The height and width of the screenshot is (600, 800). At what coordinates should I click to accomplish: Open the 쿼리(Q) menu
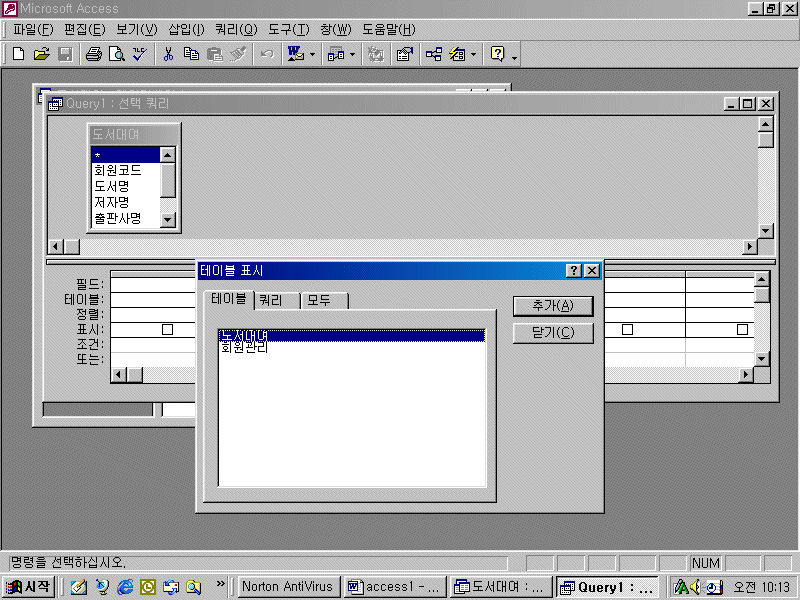(x=235, y=29)
